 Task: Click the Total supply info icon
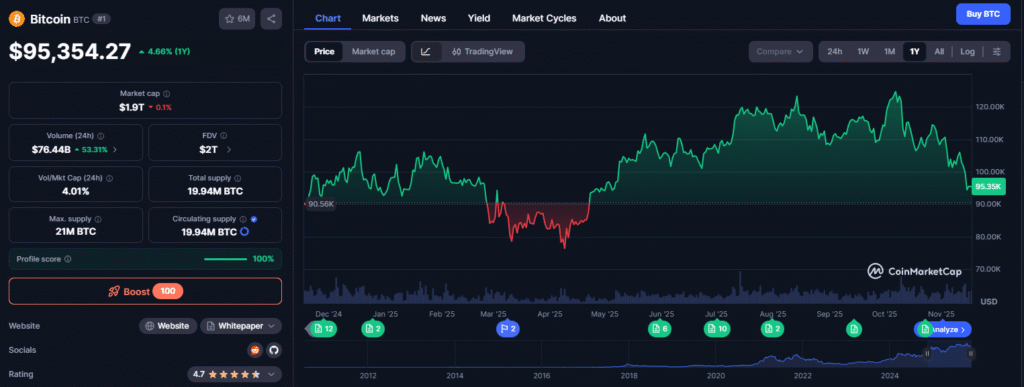coord(238,178)
